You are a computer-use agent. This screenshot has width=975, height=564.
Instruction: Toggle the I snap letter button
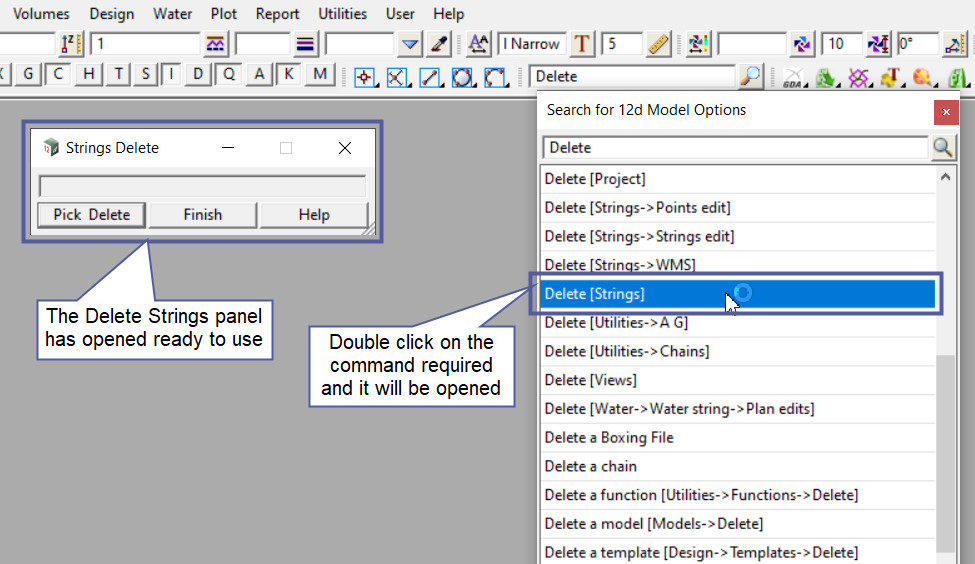(x=173, y=74)
